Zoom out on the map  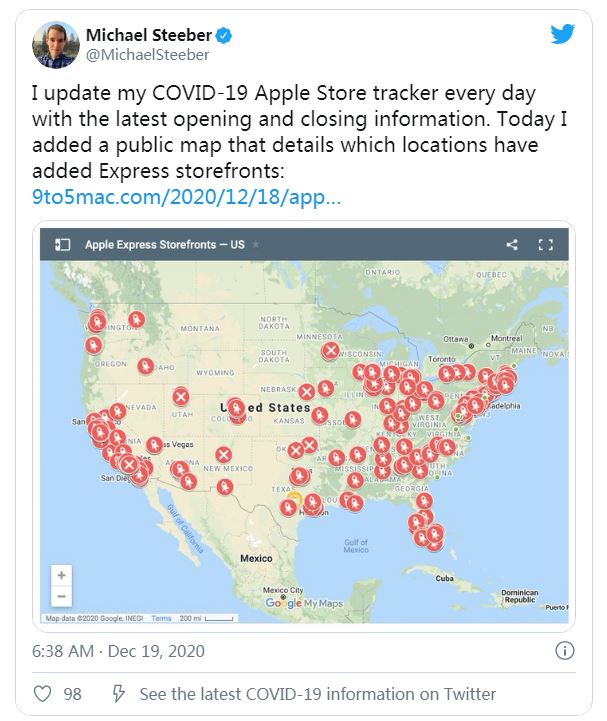click(62, 596)
